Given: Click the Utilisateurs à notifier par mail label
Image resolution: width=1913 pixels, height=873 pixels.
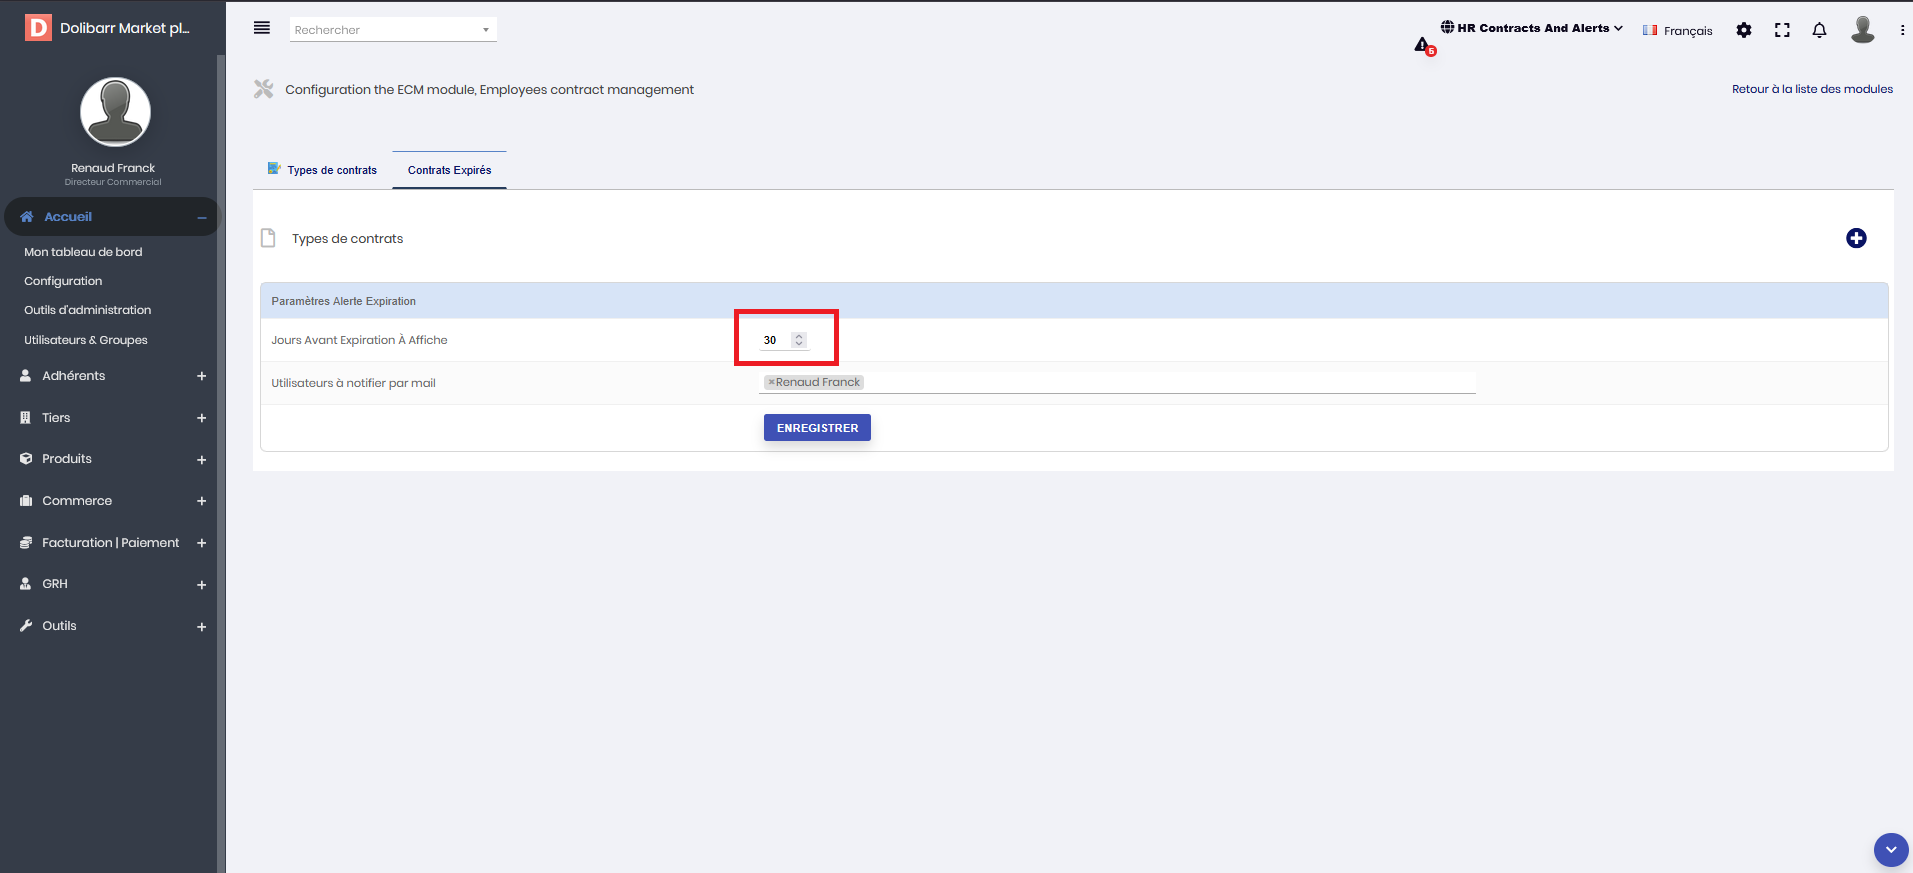Looking at the screenshot, I should (353, 383).
